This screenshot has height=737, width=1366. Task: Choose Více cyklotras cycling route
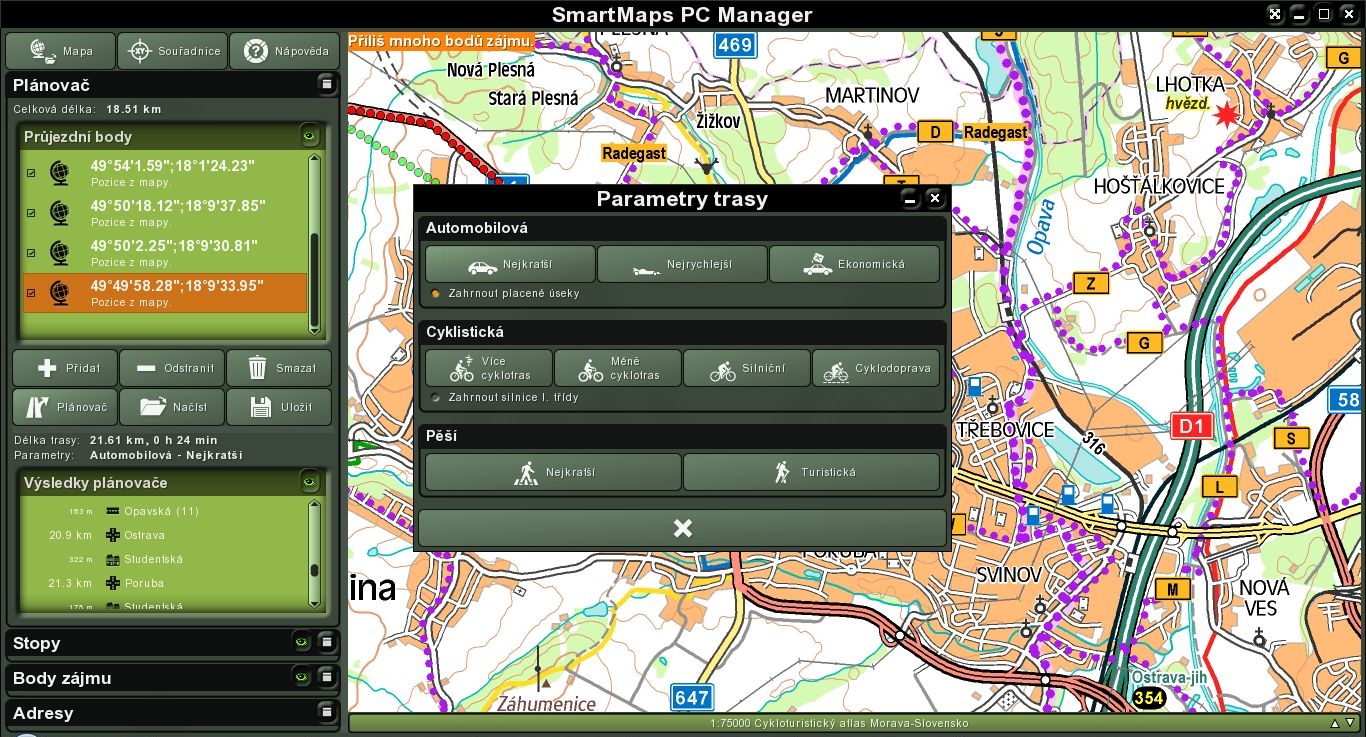tap(488, 368)
